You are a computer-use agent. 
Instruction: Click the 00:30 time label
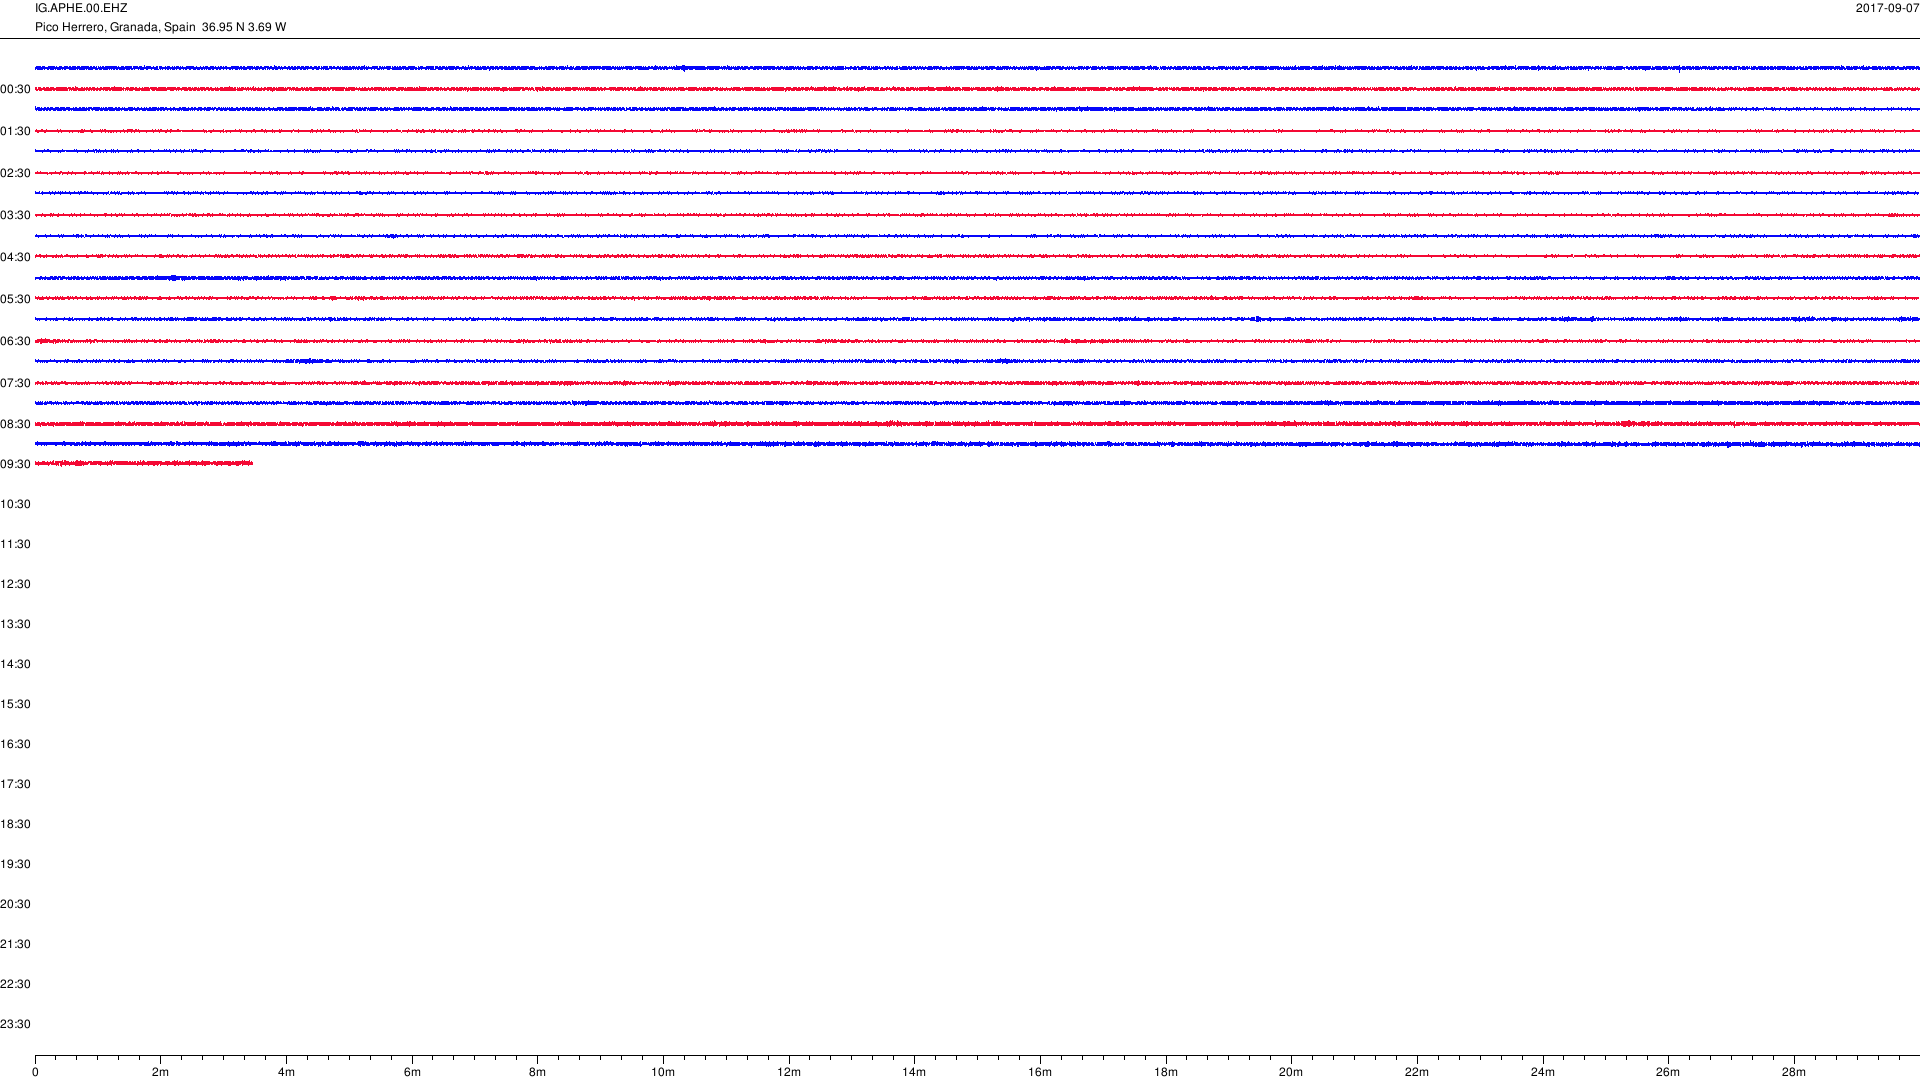click(x=15, y=90)
